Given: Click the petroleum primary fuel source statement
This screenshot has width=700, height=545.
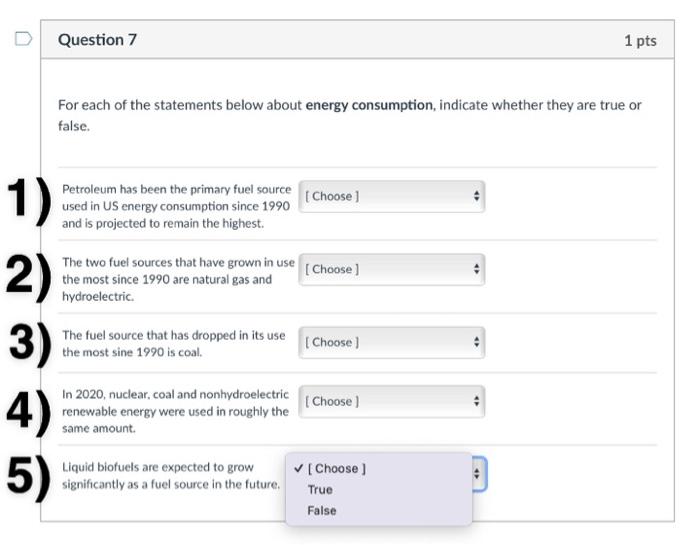Looking at the screenshot, I should (176, 206).
